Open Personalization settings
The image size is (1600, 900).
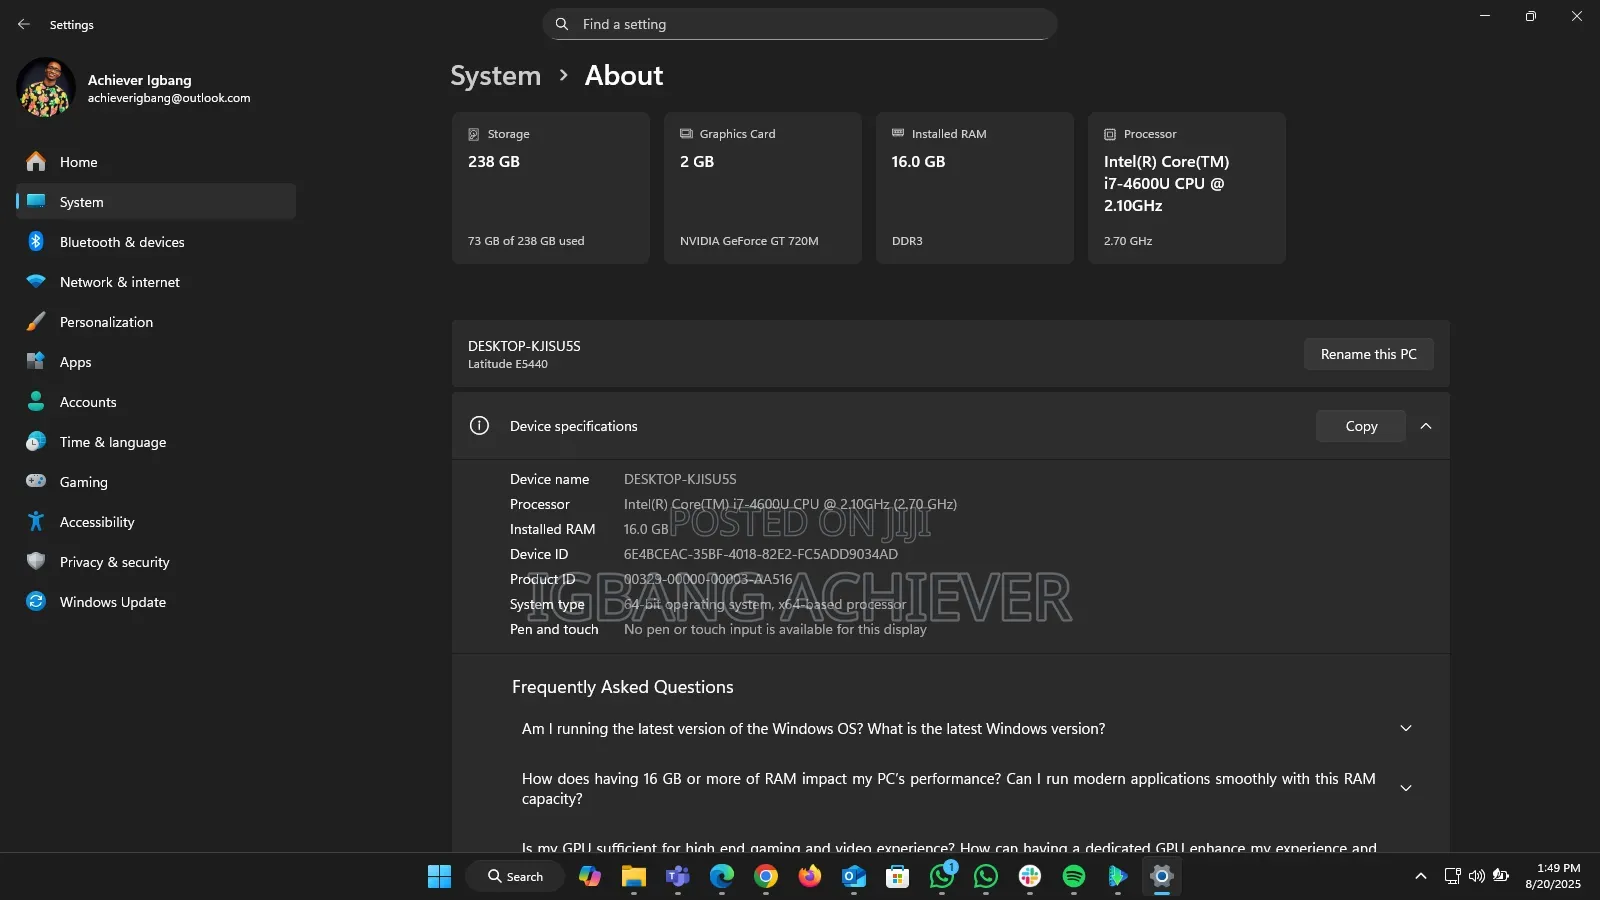156,321
